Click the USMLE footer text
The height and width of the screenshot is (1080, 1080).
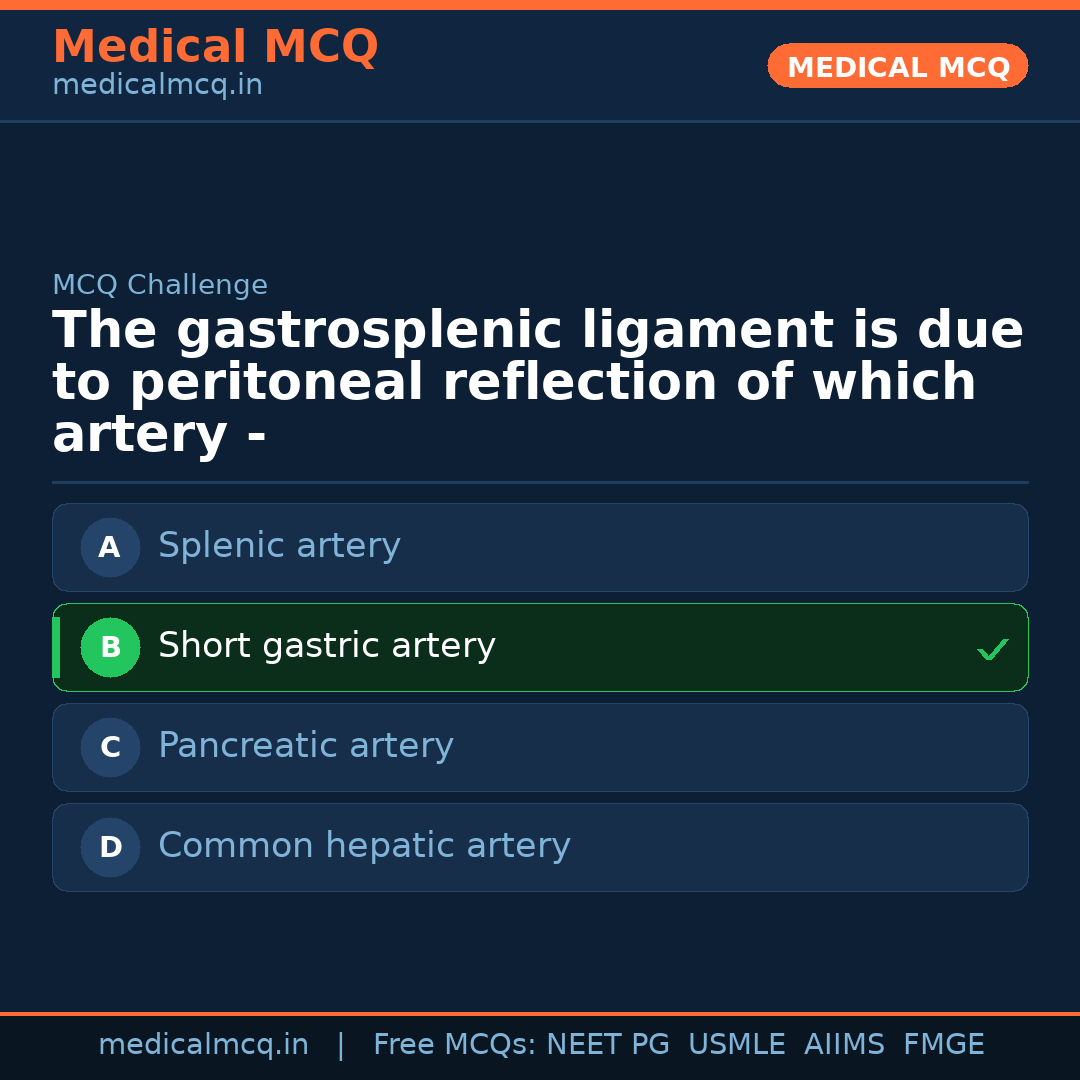(x=736, y=1045)
